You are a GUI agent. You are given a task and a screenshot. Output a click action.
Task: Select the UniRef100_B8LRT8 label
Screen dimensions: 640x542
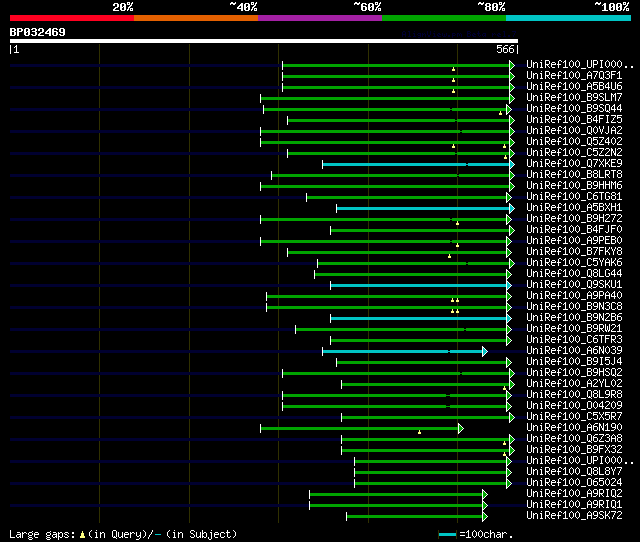pyautogui.click(x=574, y=175)
